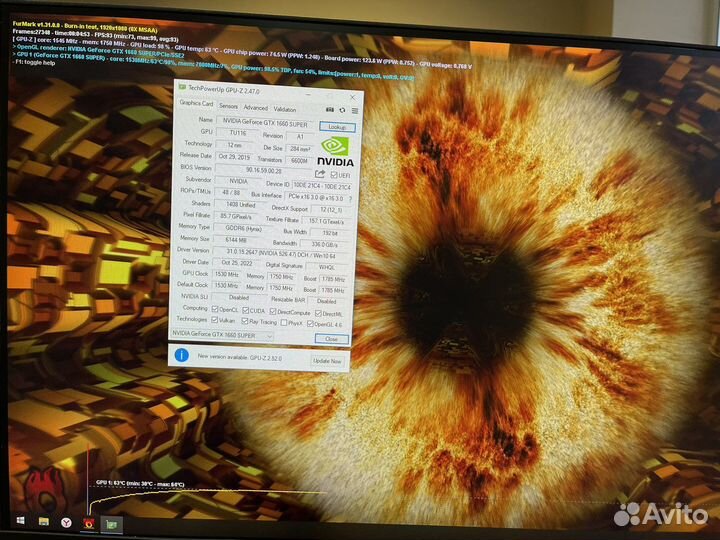Click FurMark GPU temperature graph label
Viewport: 720px width, 540px height.
pos(140,484)
